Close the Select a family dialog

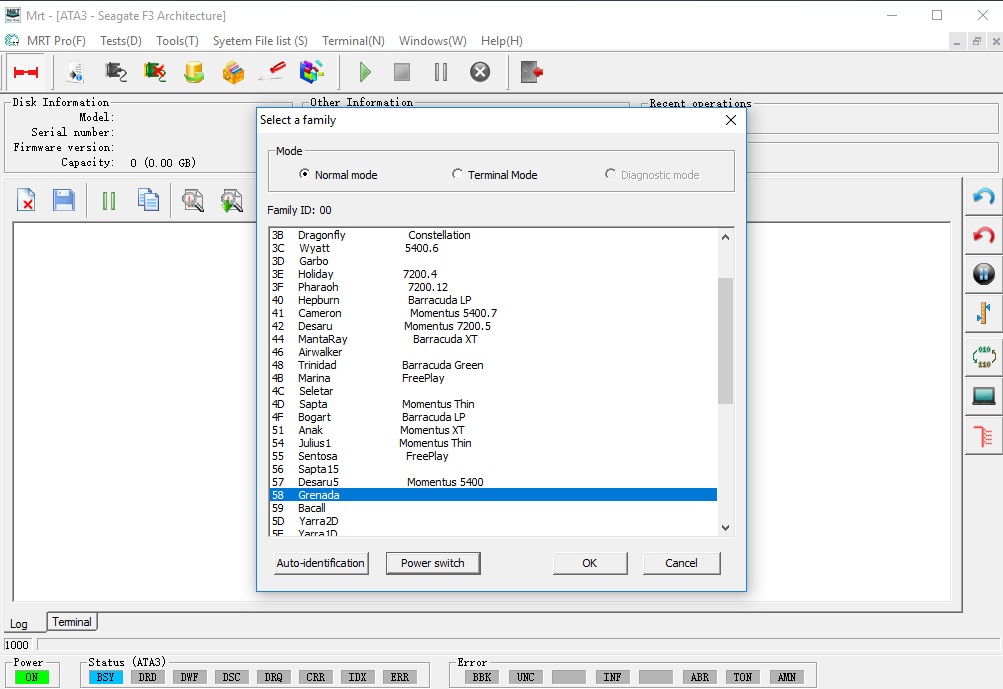[x=731, y=120]
